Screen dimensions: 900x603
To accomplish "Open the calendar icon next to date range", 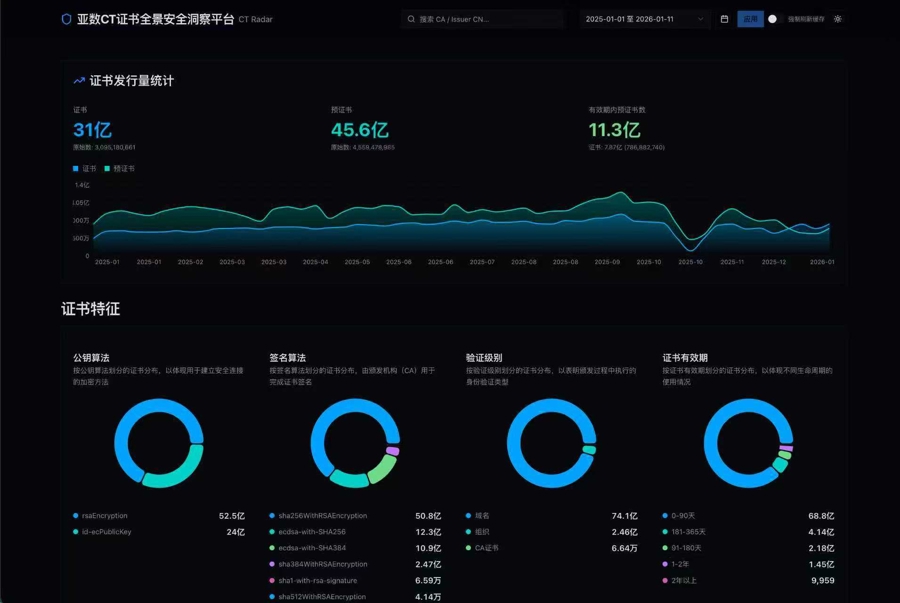I will pyautogui.click(x=724, y=19).
